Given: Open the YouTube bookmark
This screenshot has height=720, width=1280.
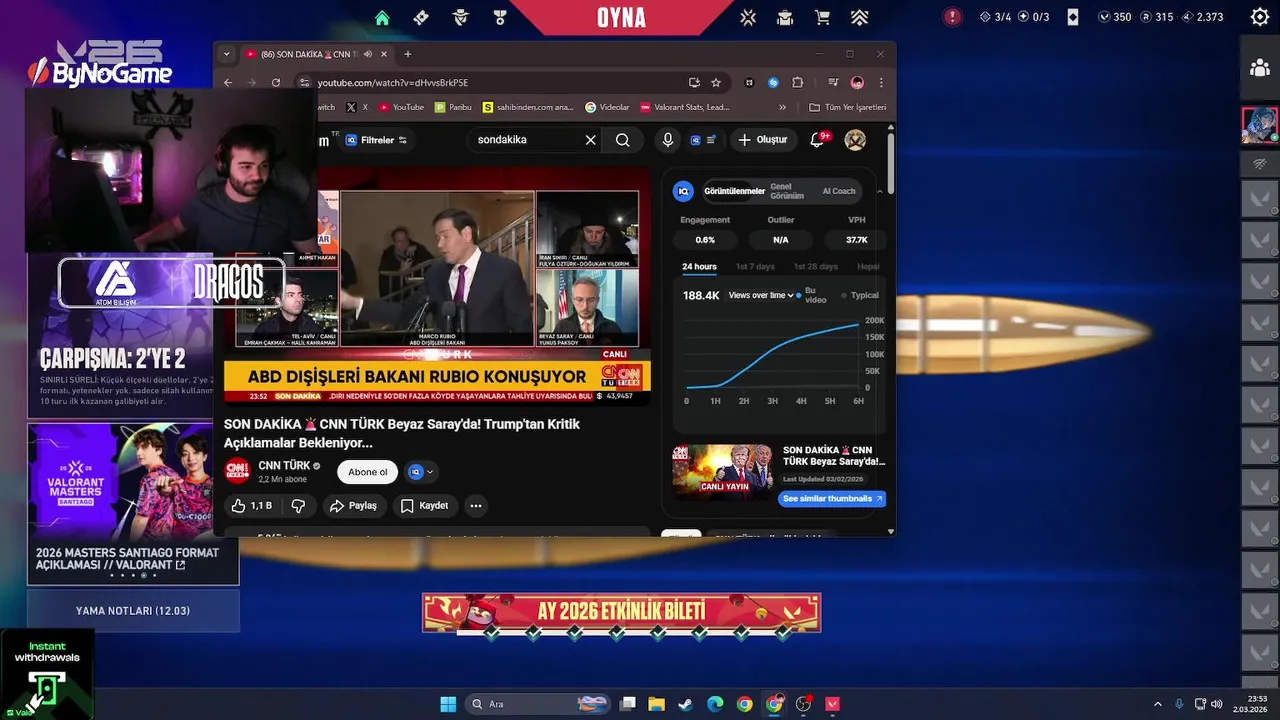Looking at the screenshot, I should point(402,107).
